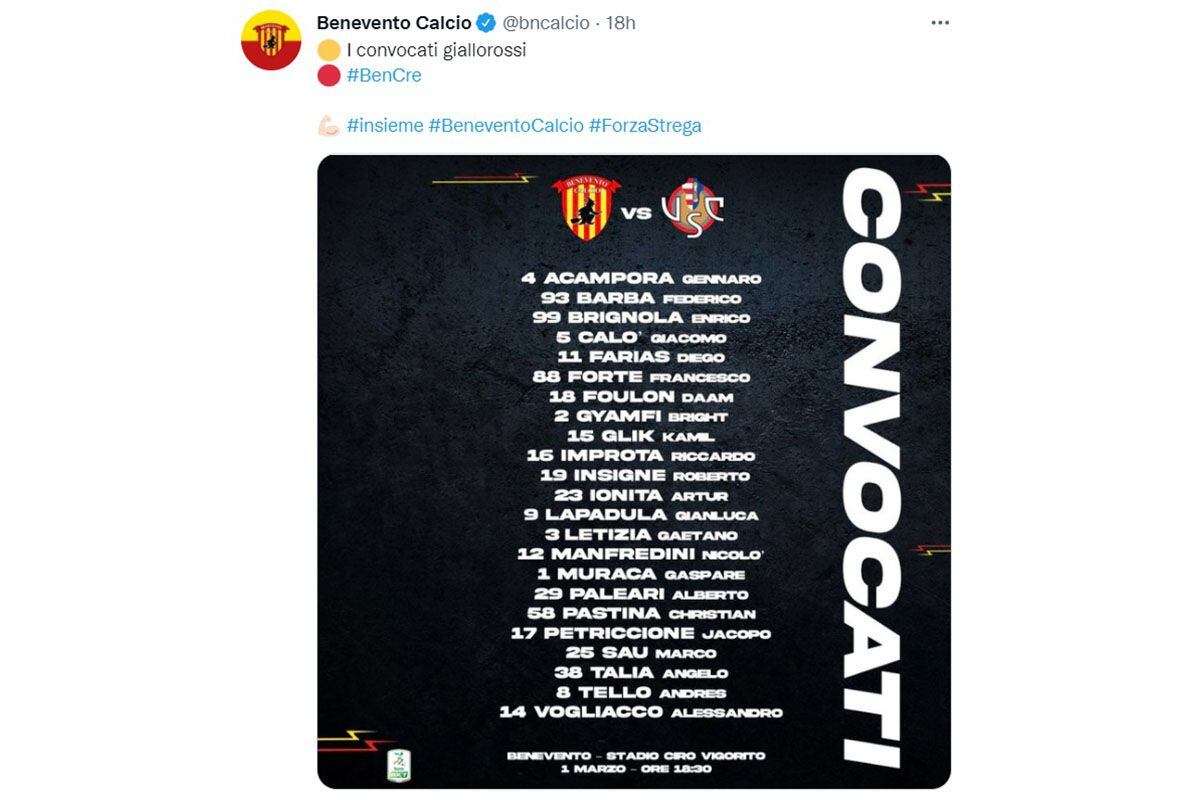The width and height of the screenshot is (1200, 800).
Task: Open the #BeneventoCalcio hashtag
Action: pos(505,126)
